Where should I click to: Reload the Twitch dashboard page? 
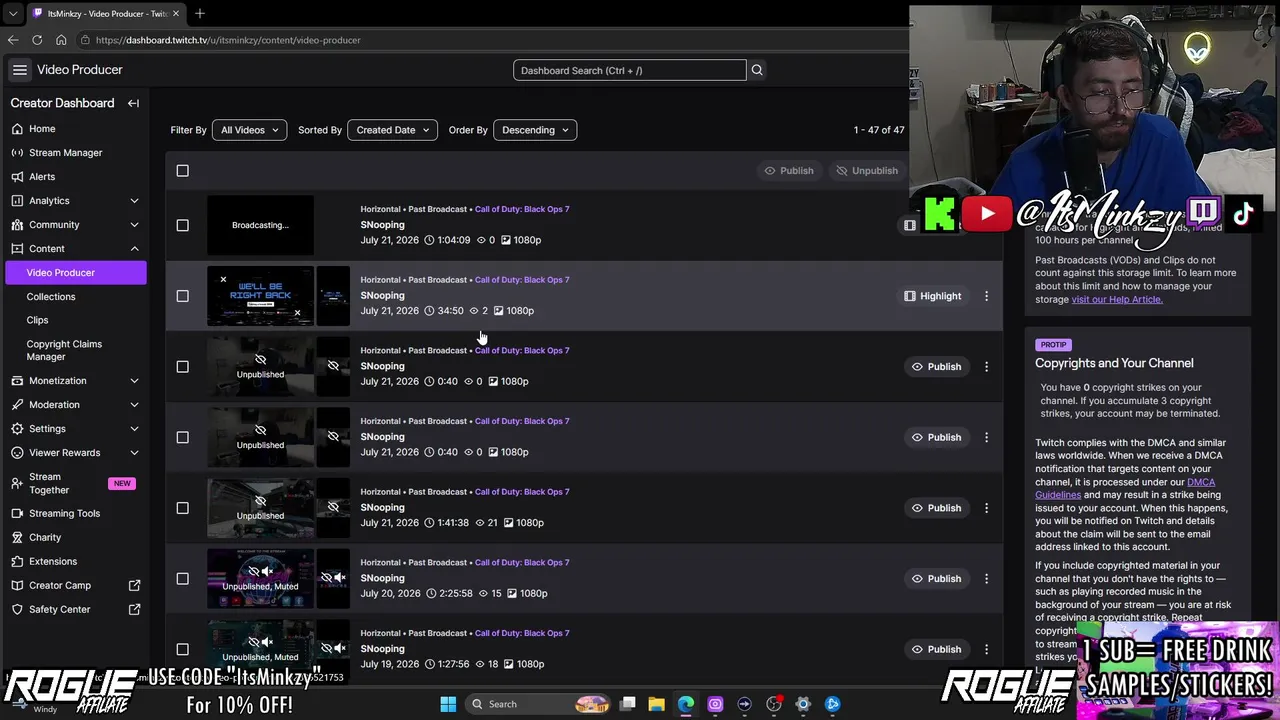pyautogui.click(x=37, y=40)
